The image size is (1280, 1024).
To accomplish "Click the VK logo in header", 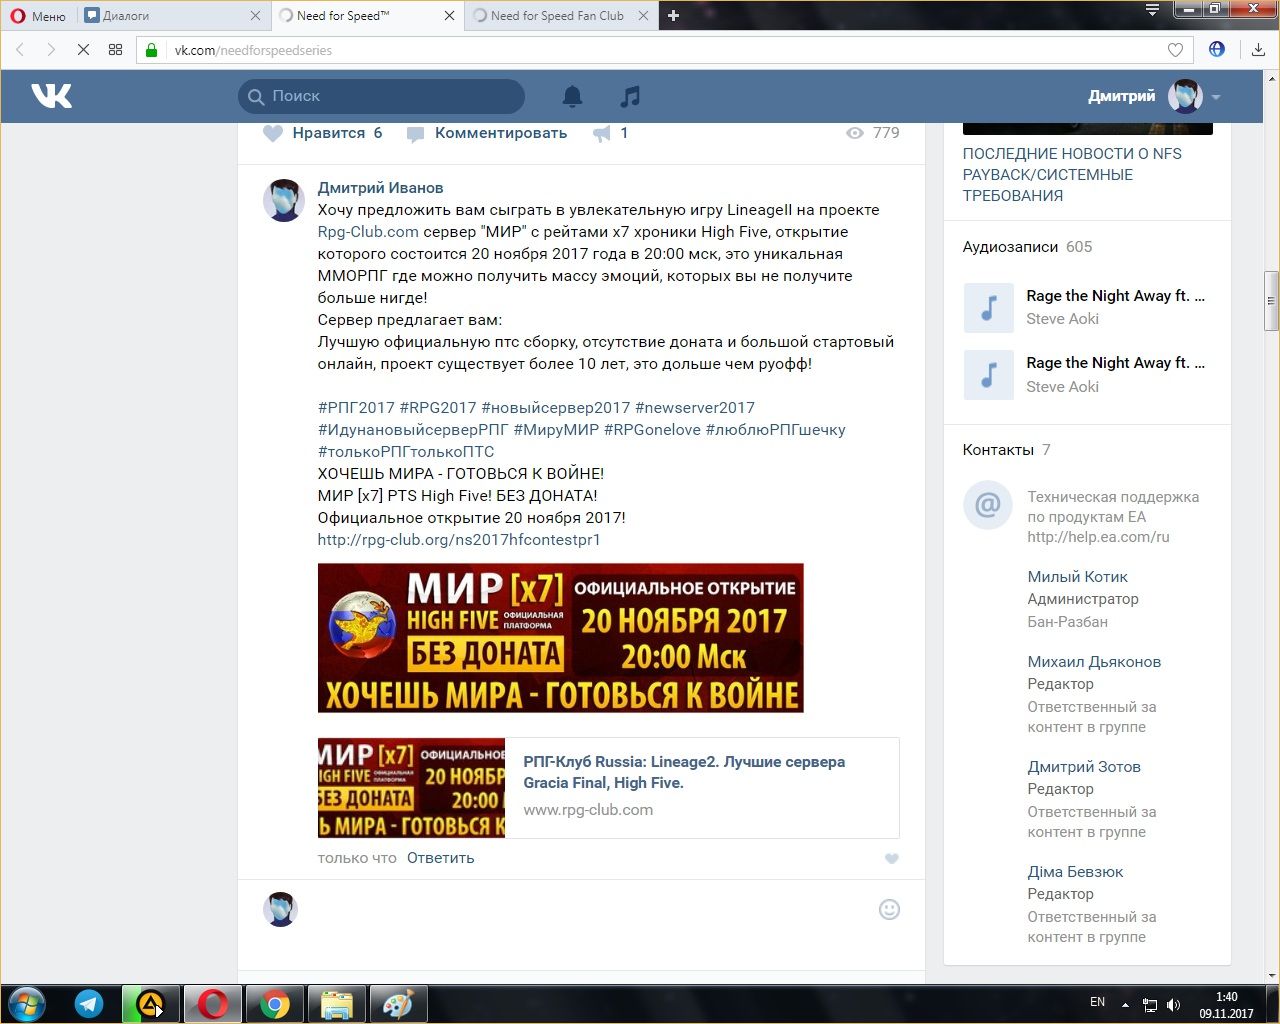I will click(x=51, y=96).
